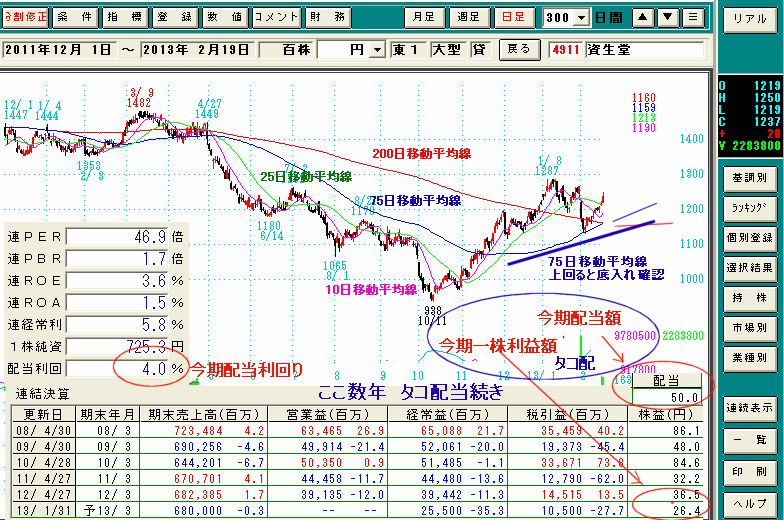Click sales figure 690,256 in 09/3 row

[x=198, y=446]
